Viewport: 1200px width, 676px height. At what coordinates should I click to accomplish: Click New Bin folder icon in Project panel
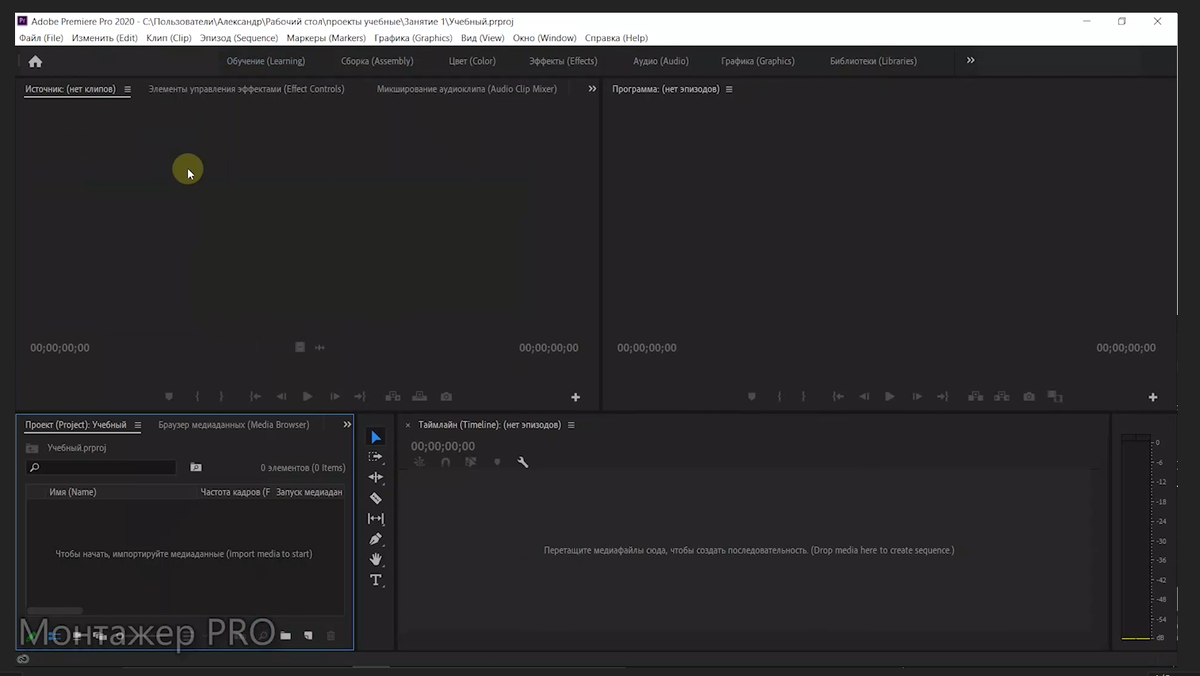(285, 636)
